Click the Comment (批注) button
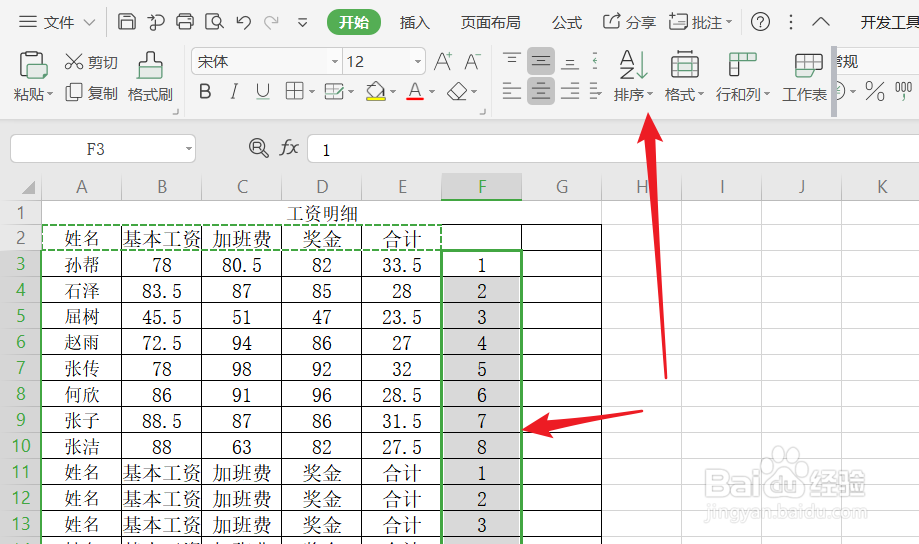The height and width of the screenshot is (544, 919). click(700, 22)
